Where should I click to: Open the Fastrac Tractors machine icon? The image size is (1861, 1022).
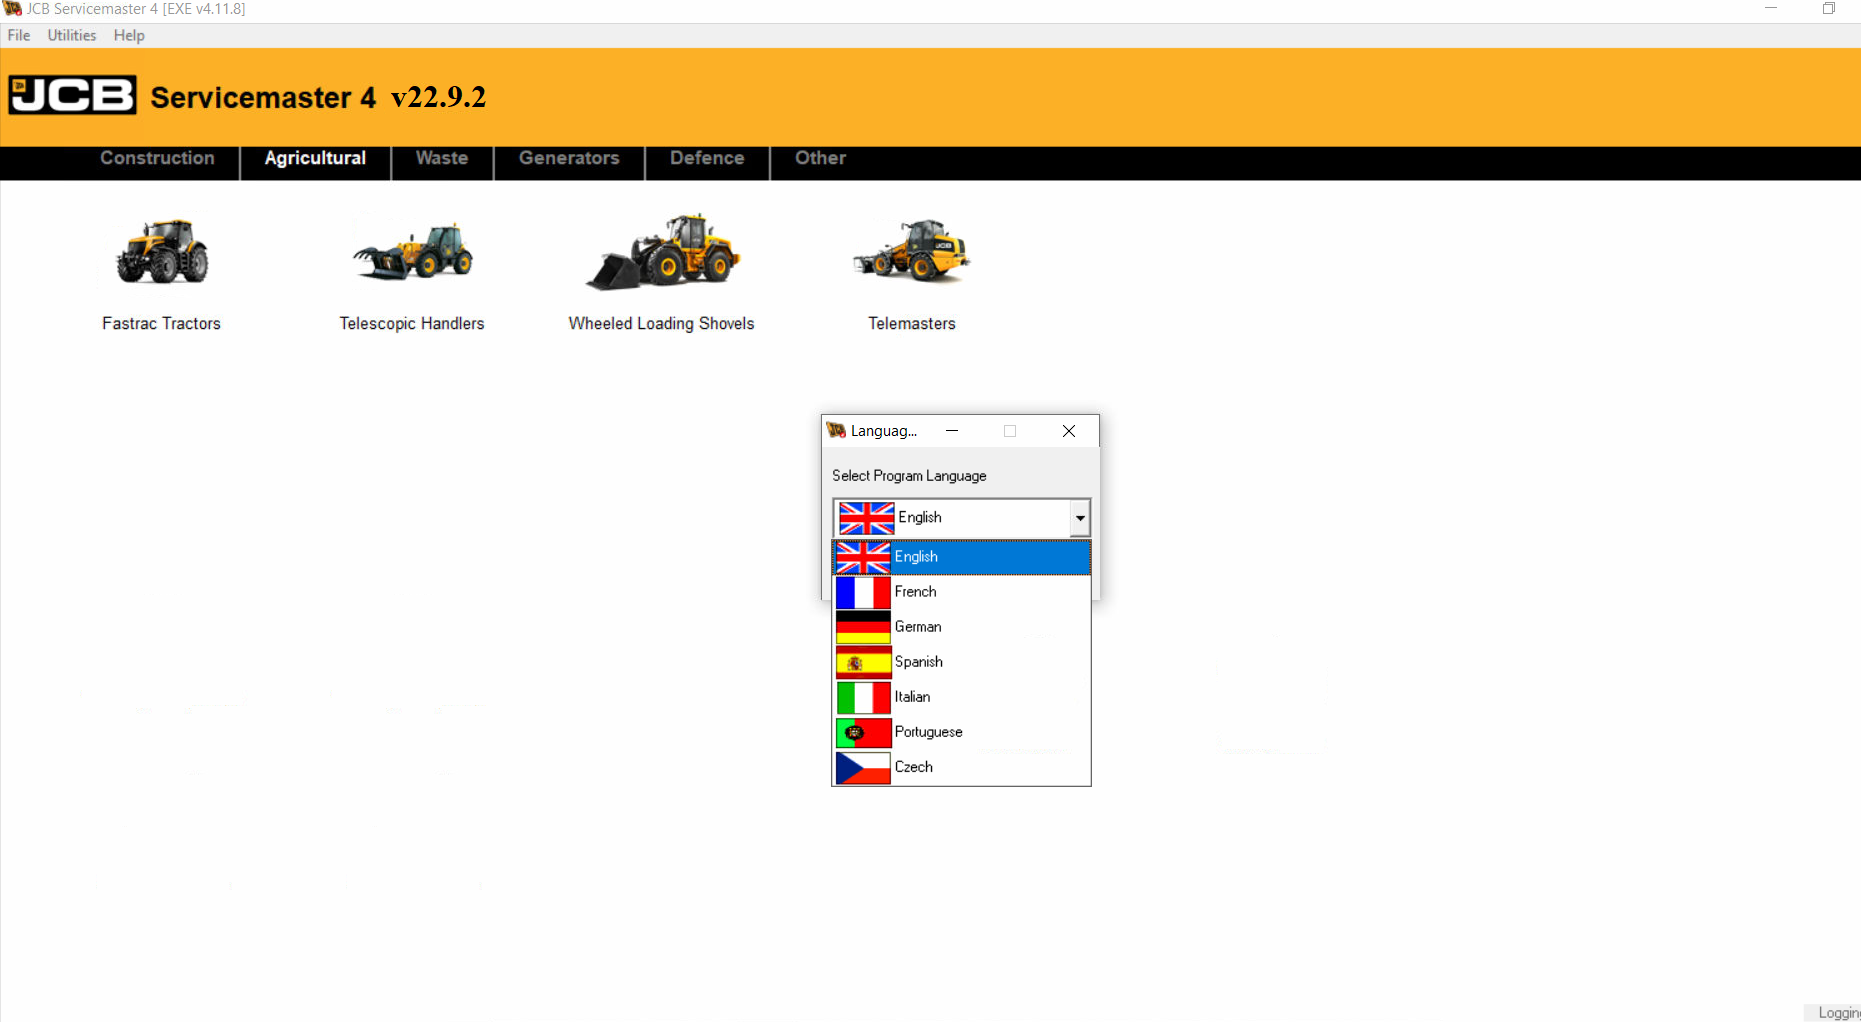[162, 252]
